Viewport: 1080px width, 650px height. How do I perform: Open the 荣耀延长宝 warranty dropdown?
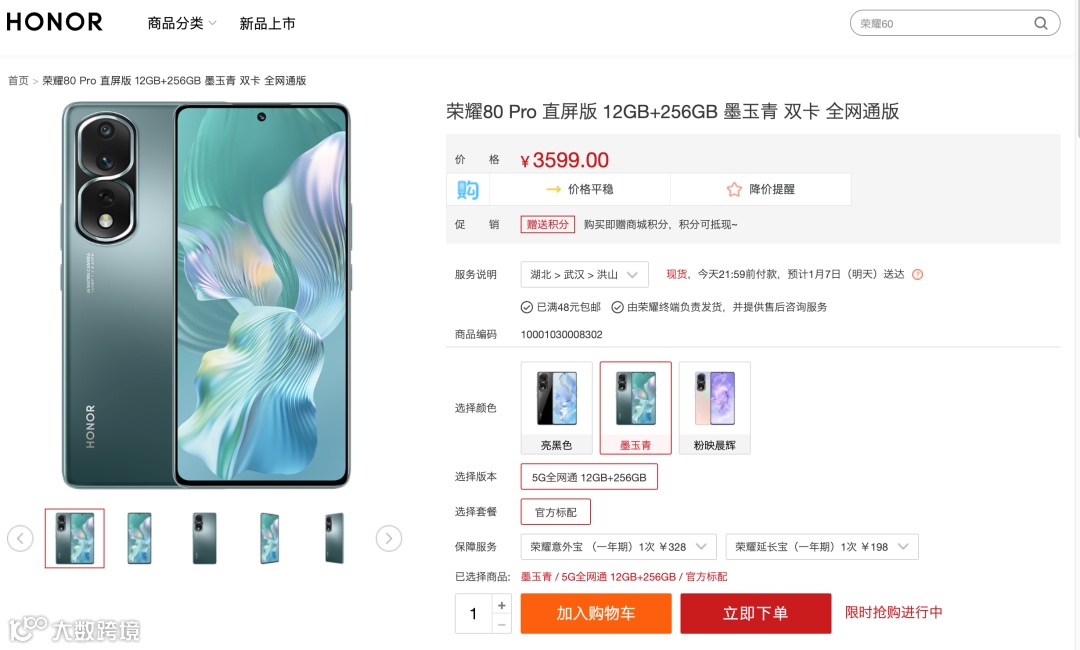[822, 547]
